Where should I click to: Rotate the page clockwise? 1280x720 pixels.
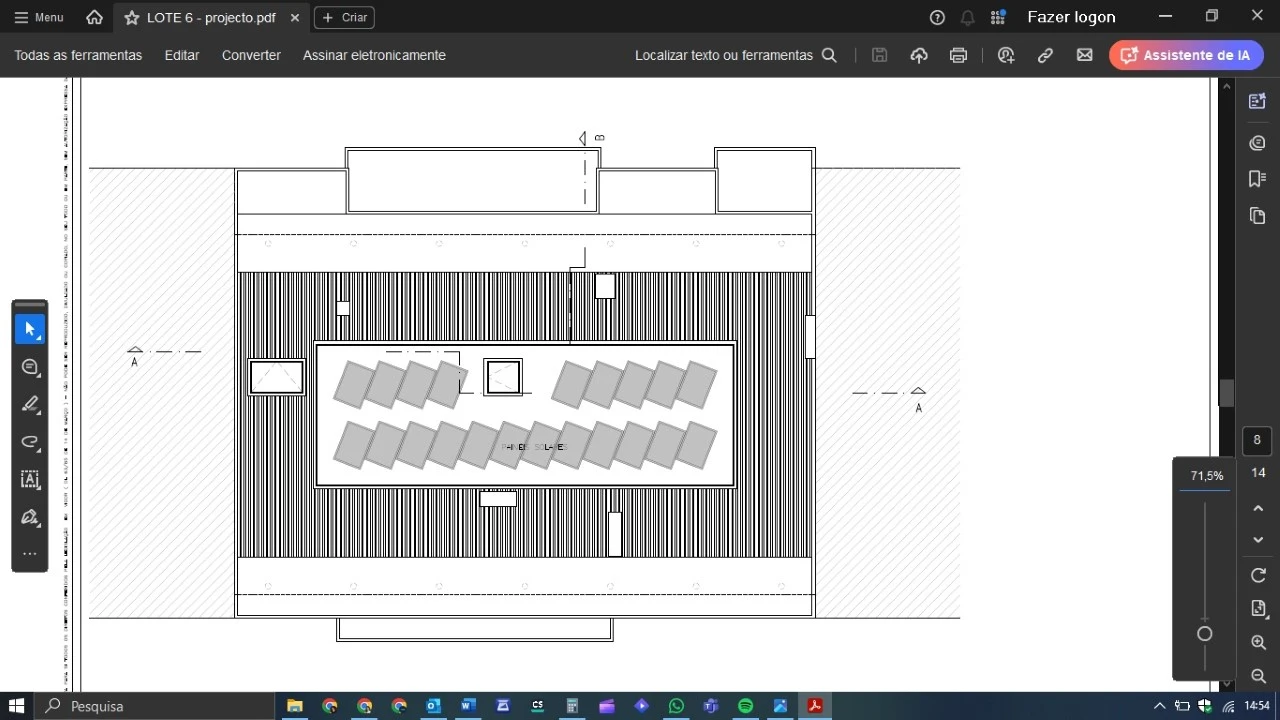point(1258,576)
